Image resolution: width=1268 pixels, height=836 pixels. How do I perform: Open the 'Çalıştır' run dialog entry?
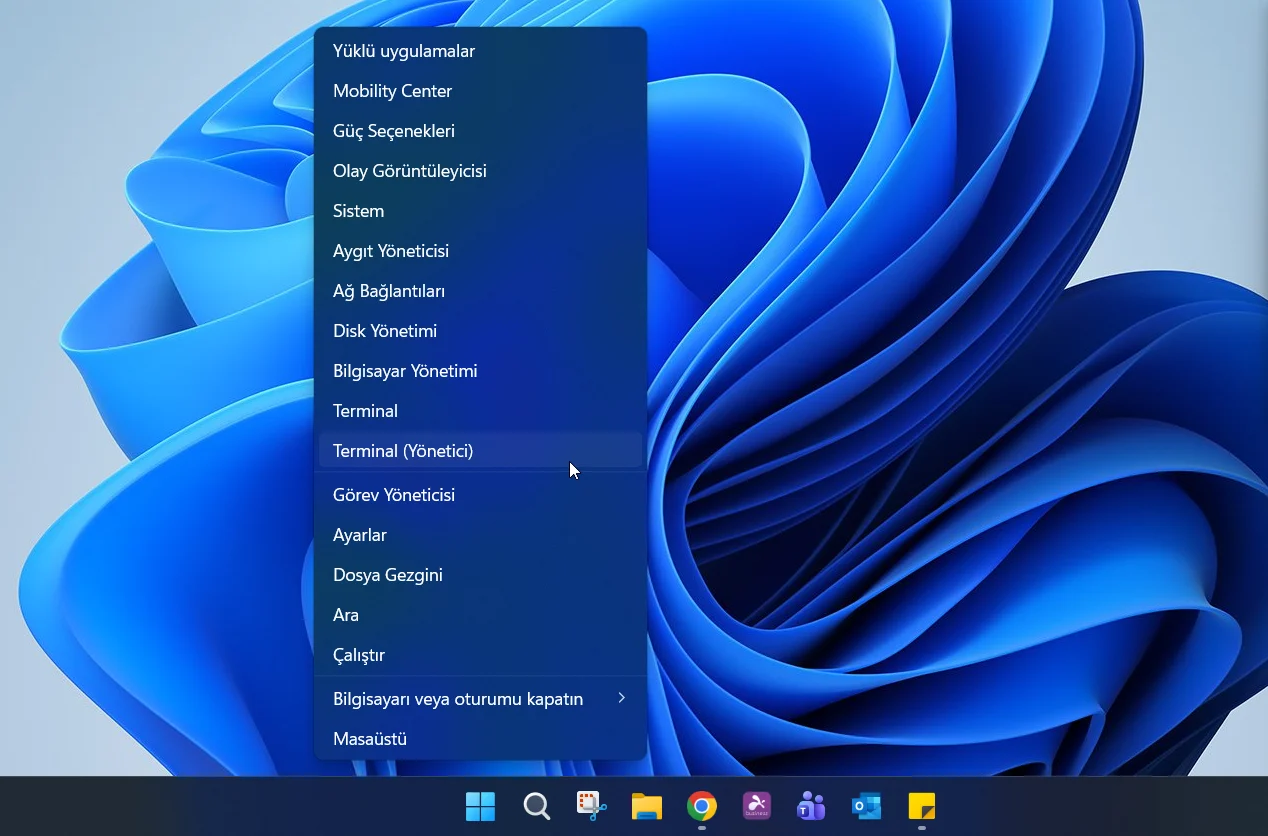[x=481, y=655]
